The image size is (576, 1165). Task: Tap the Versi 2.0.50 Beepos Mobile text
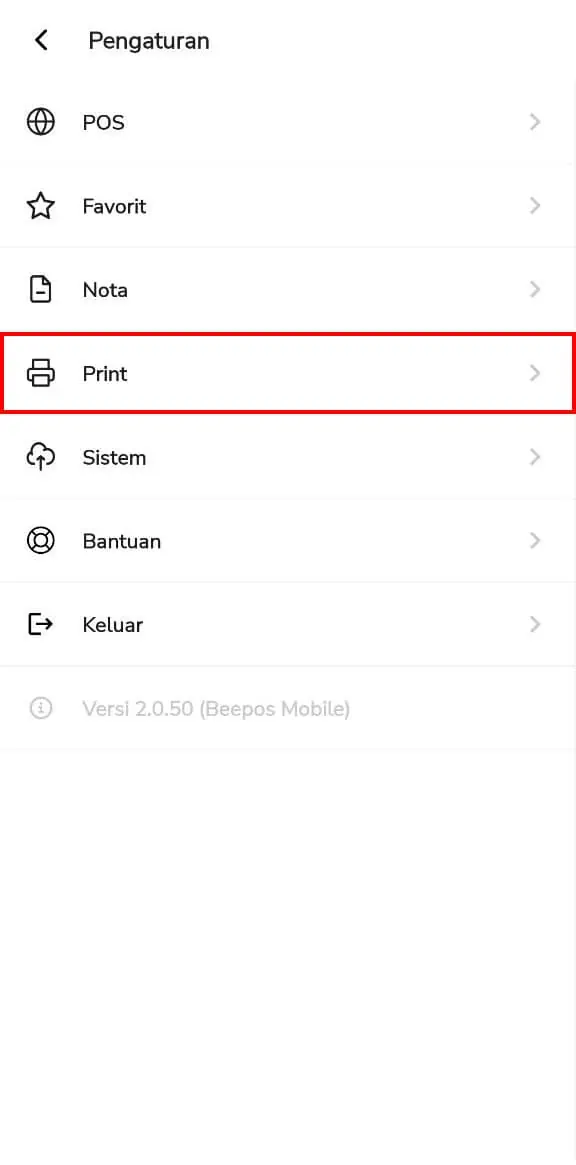point(216,709)
